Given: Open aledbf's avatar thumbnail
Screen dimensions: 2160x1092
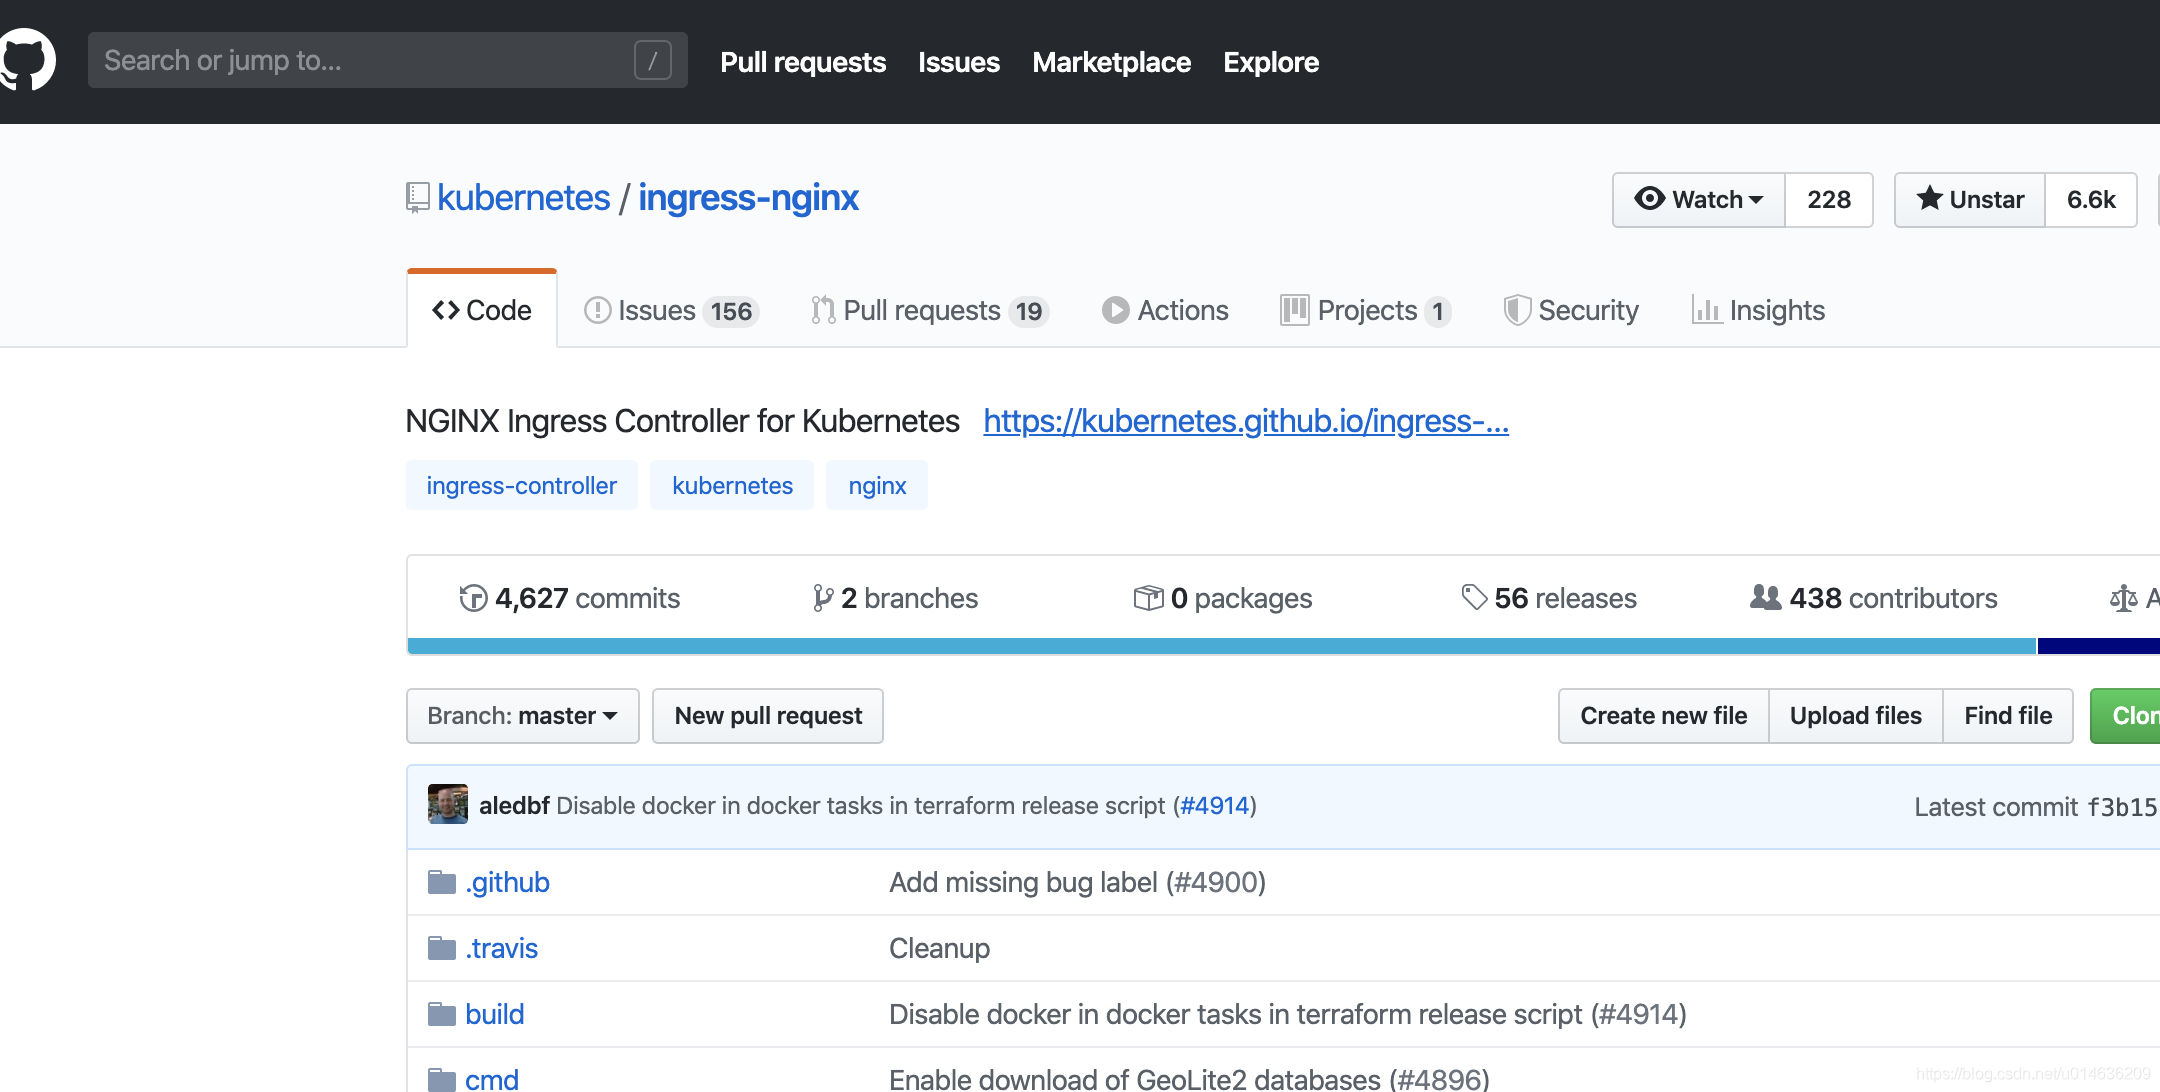Looking at the screenshot, I should pyautogui.click(x=448, y=804).
